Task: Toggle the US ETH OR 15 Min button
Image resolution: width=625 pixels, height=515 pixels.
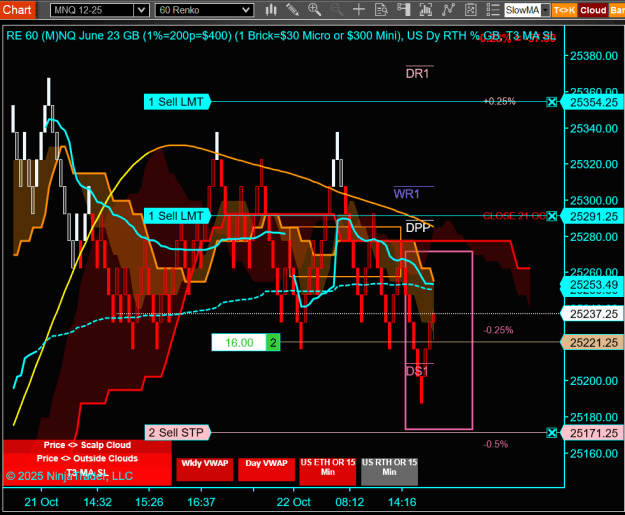Action: [328, 472]
